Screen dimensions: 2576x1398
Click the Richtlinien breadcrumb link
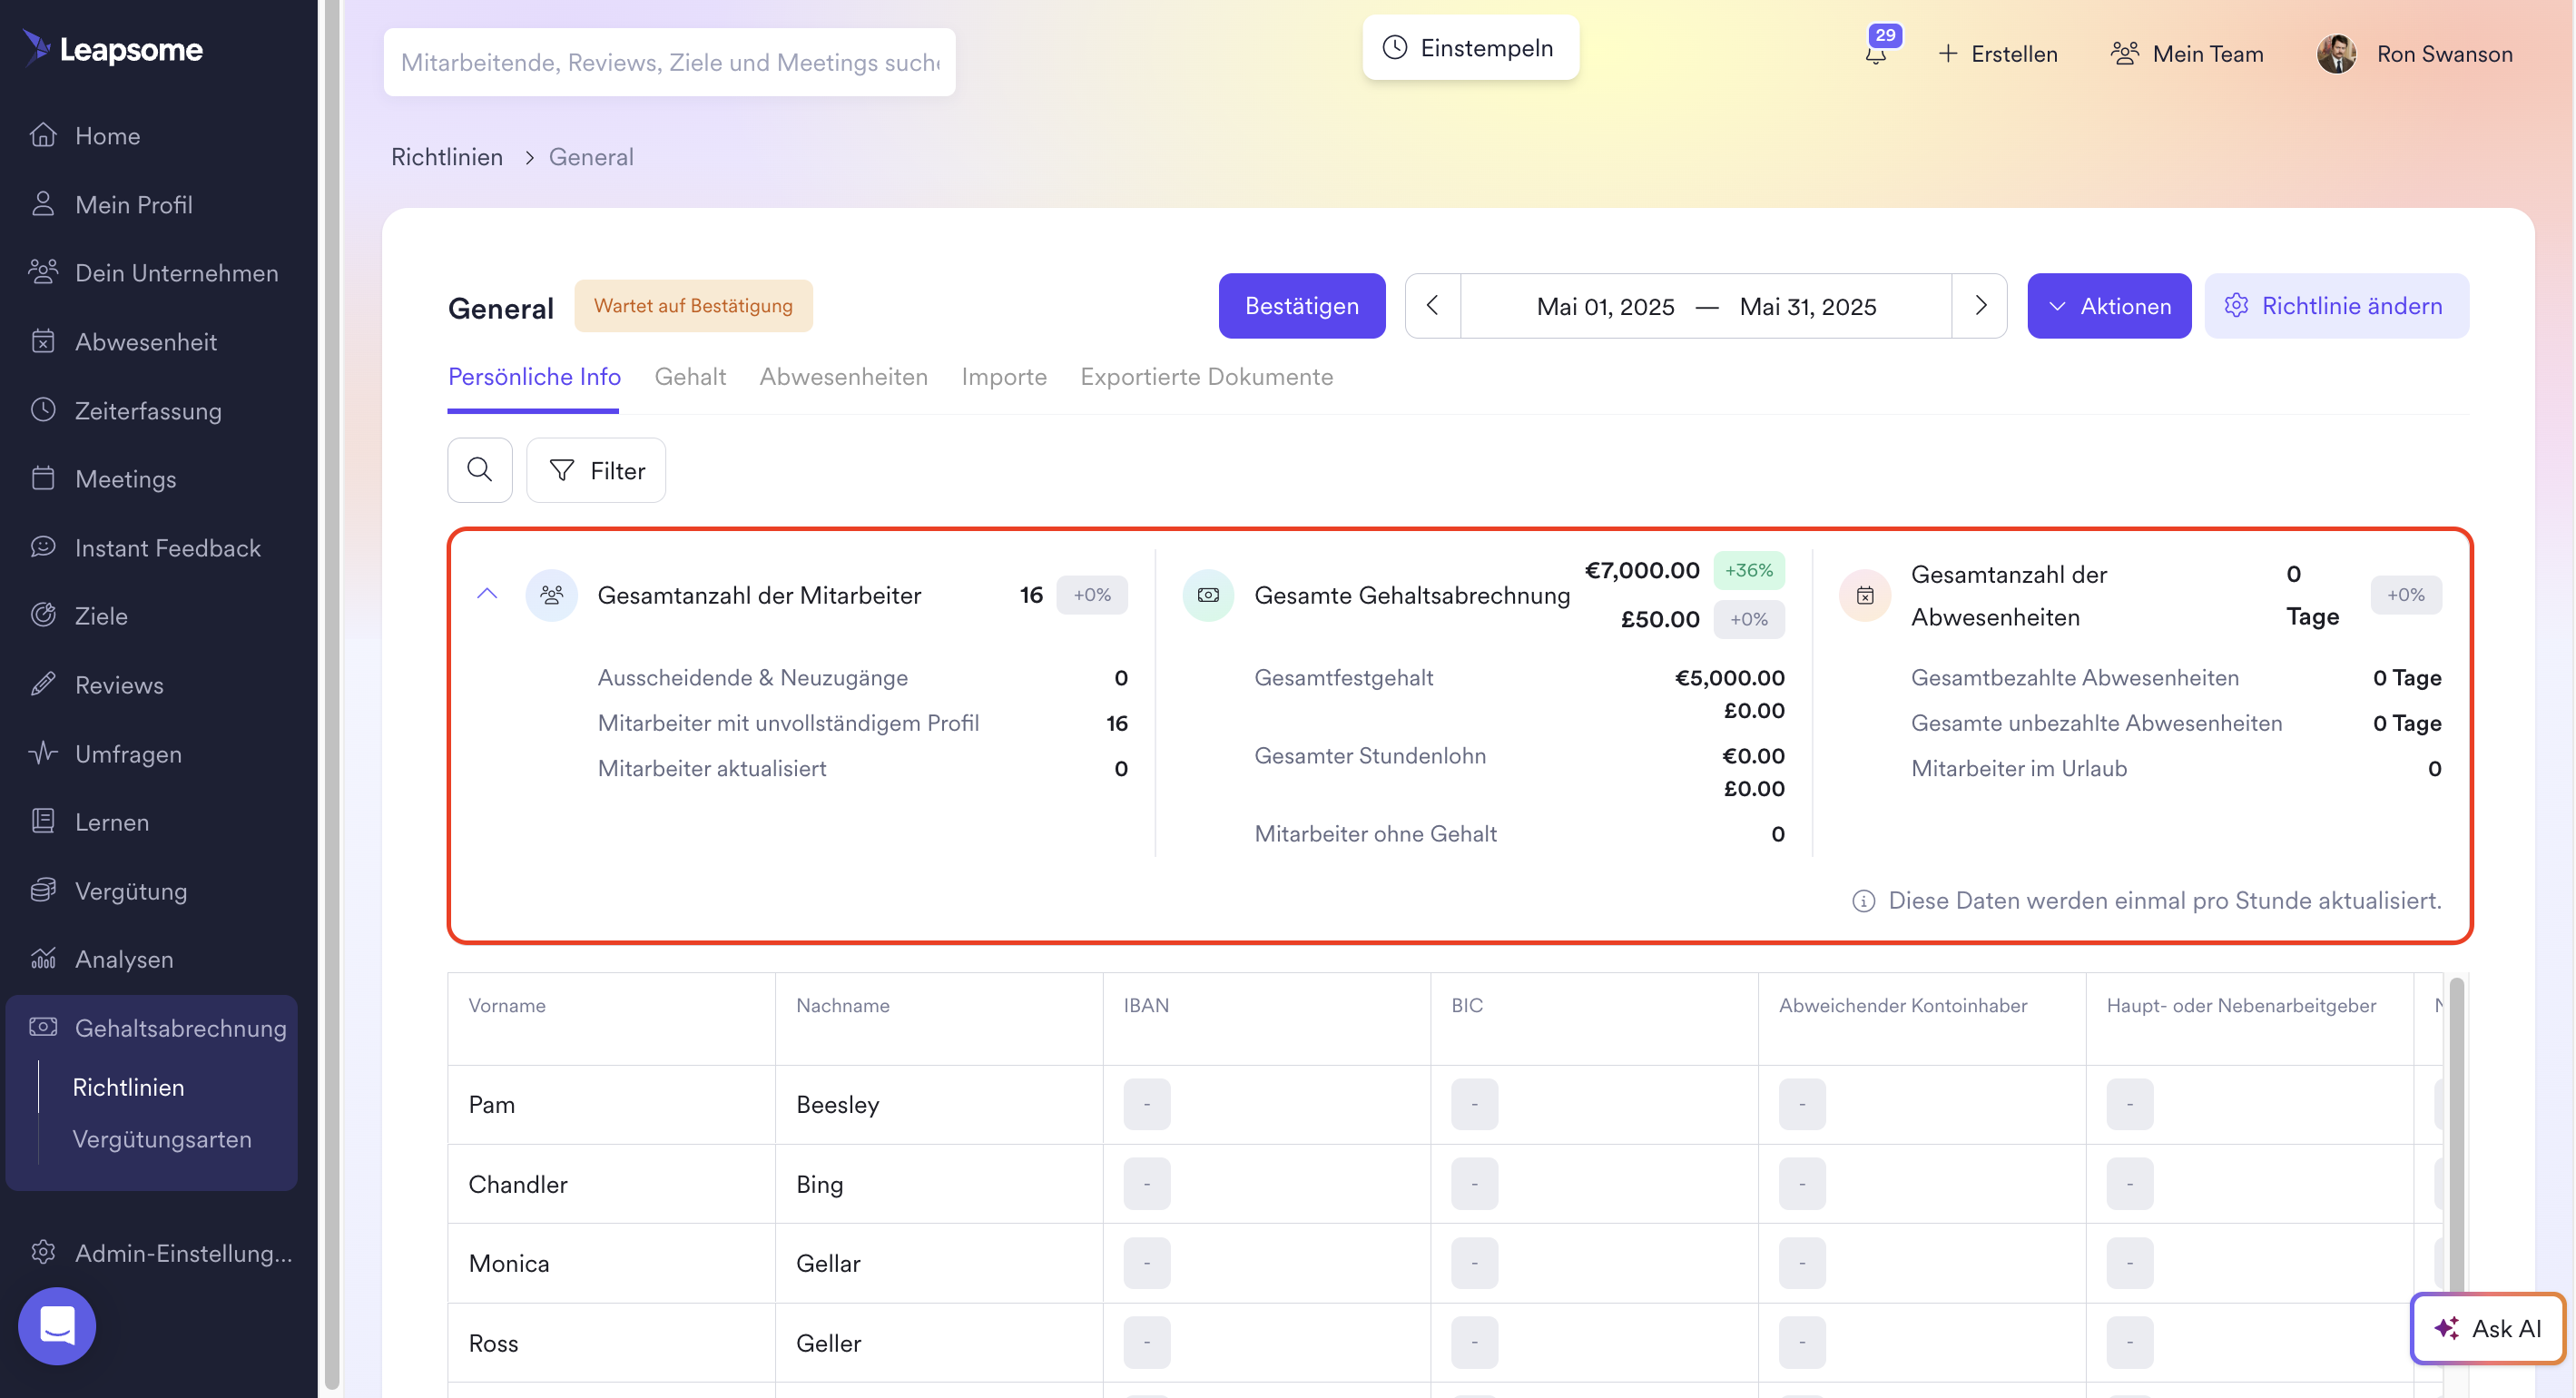coord(446,157)
